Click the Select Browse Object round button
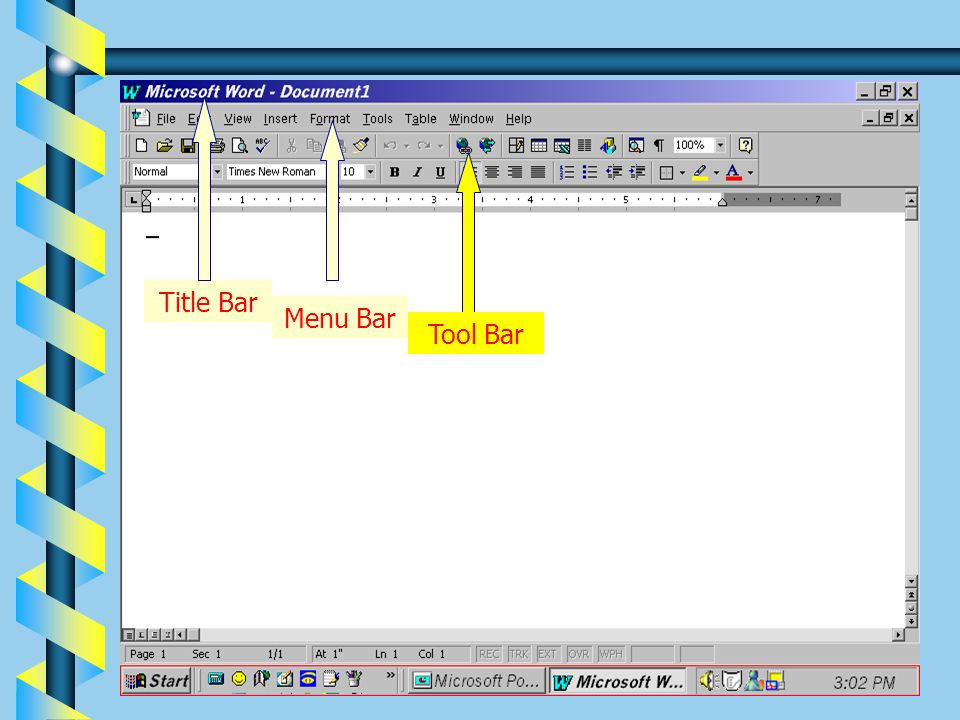This screenshot has height=720, width=960. (x=911, y=608)
